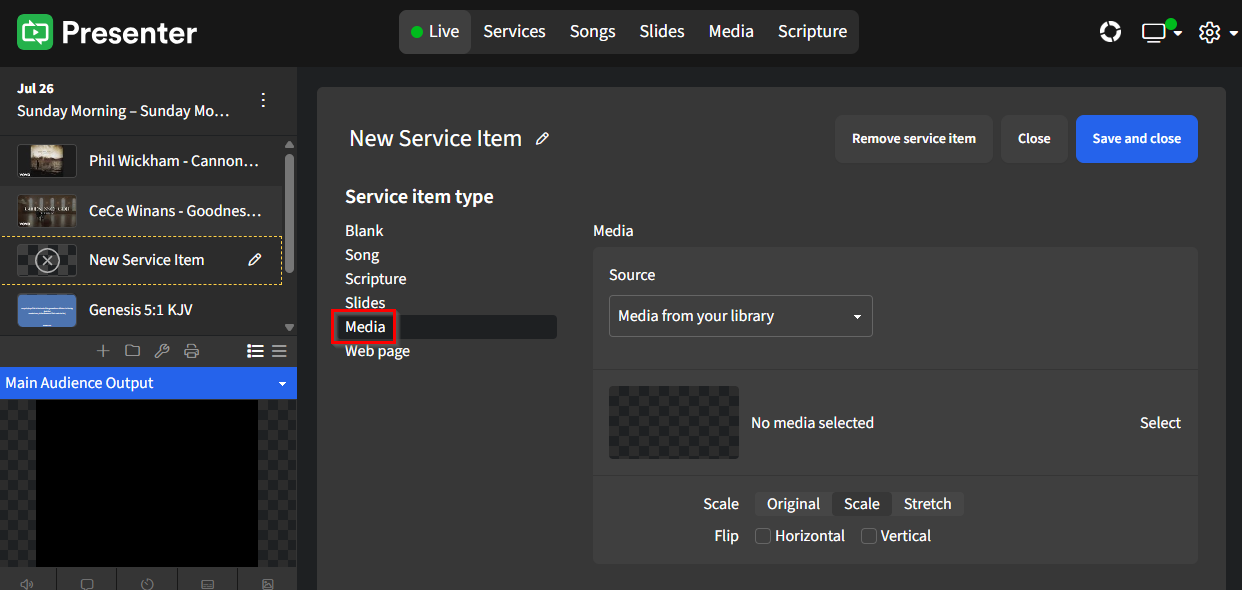Screen dimensions: 1242x590
Task: Select Genesis 5:1 KJV service item
Action: point(141,310)
